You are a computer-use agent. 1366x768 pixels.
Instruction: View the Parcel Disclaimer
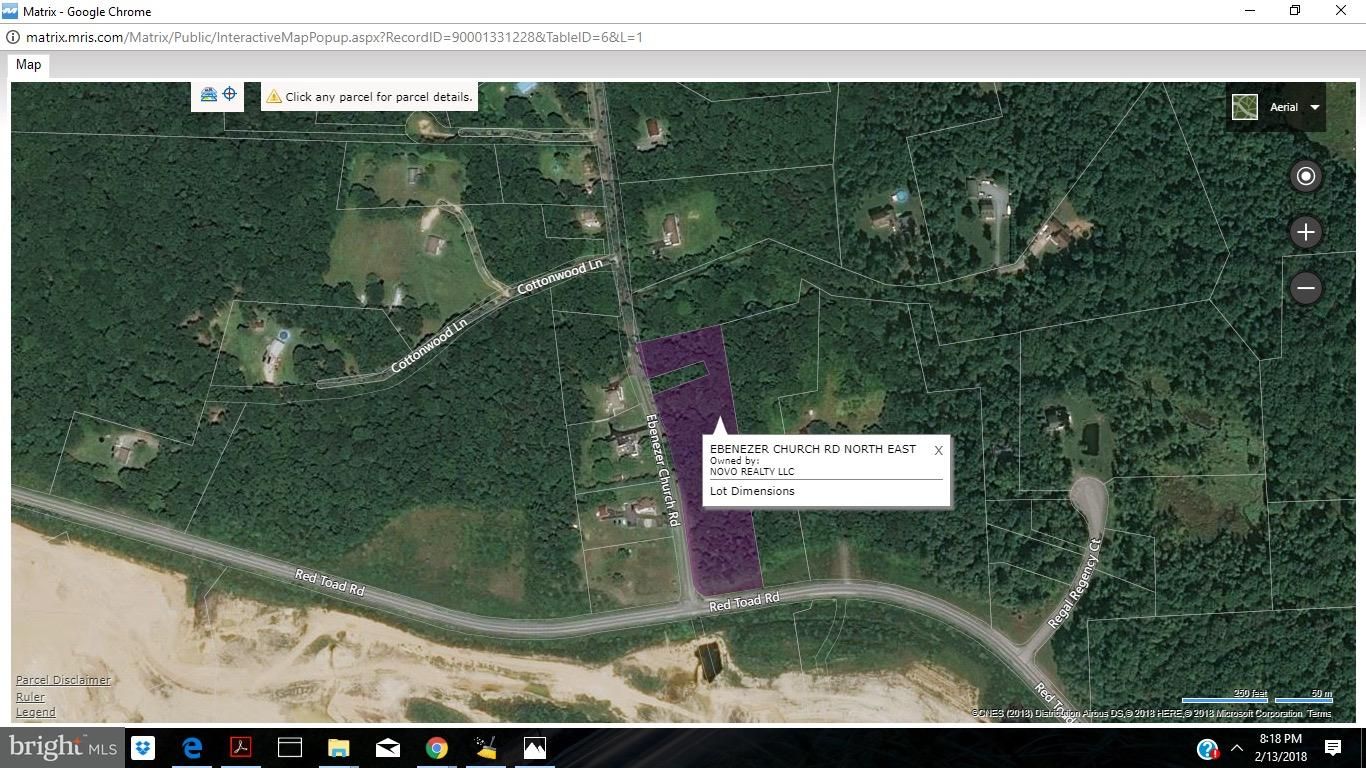pos(63,679)
